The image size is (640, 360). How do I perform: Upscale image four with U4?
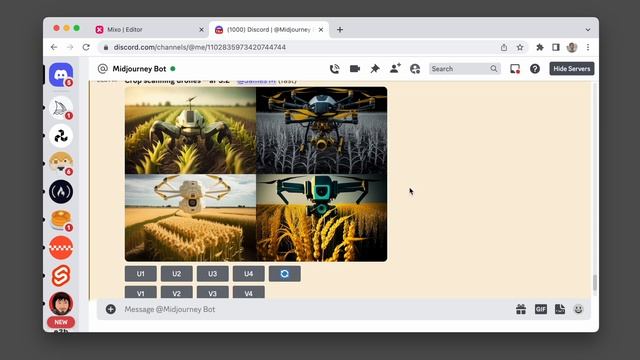coord(249,274)
